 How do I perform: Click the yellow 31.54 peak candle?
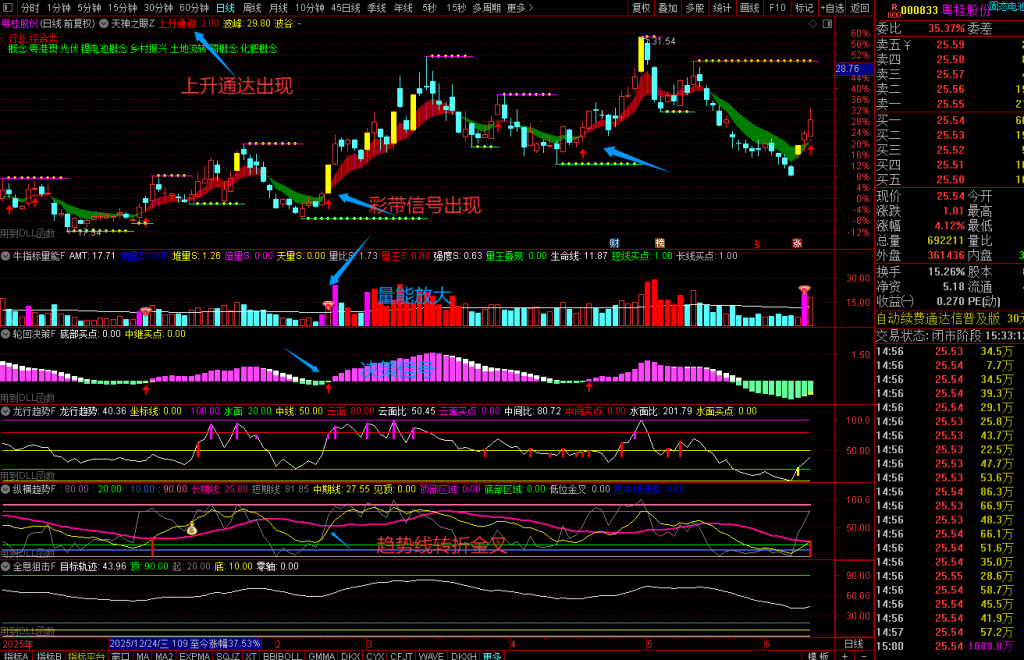(641, 54)
